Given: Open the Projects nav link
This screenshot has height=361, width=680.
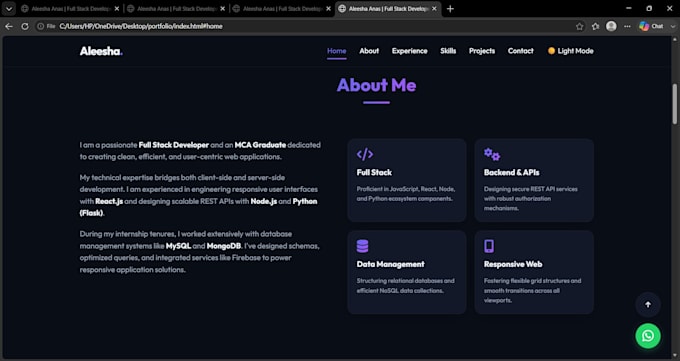Looking at the screenshot, I should pos(482,51).
